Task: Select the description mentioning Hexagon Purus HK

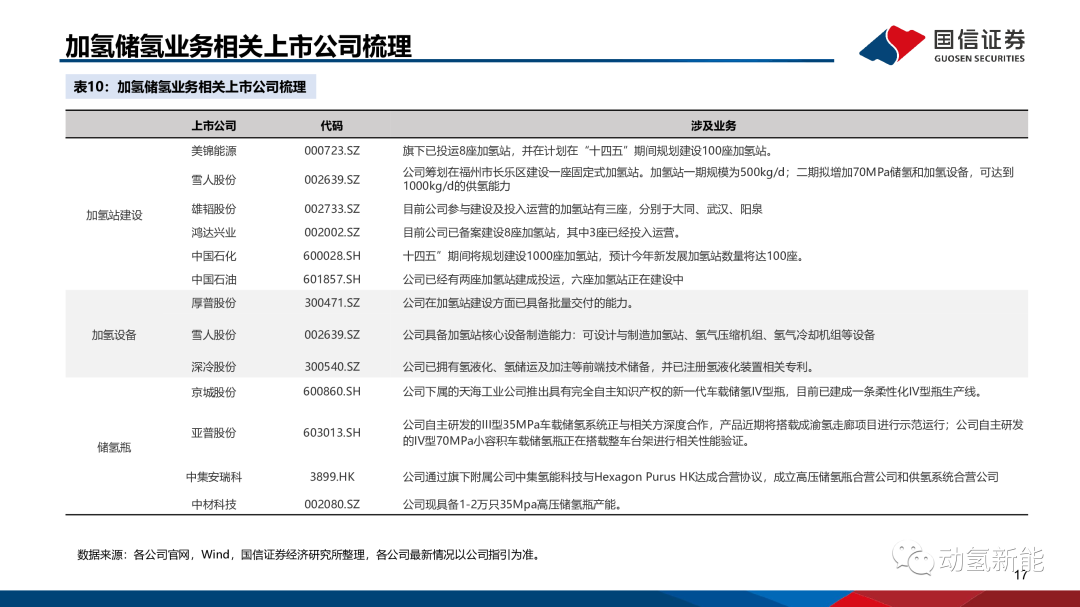Action: point(700,477)
